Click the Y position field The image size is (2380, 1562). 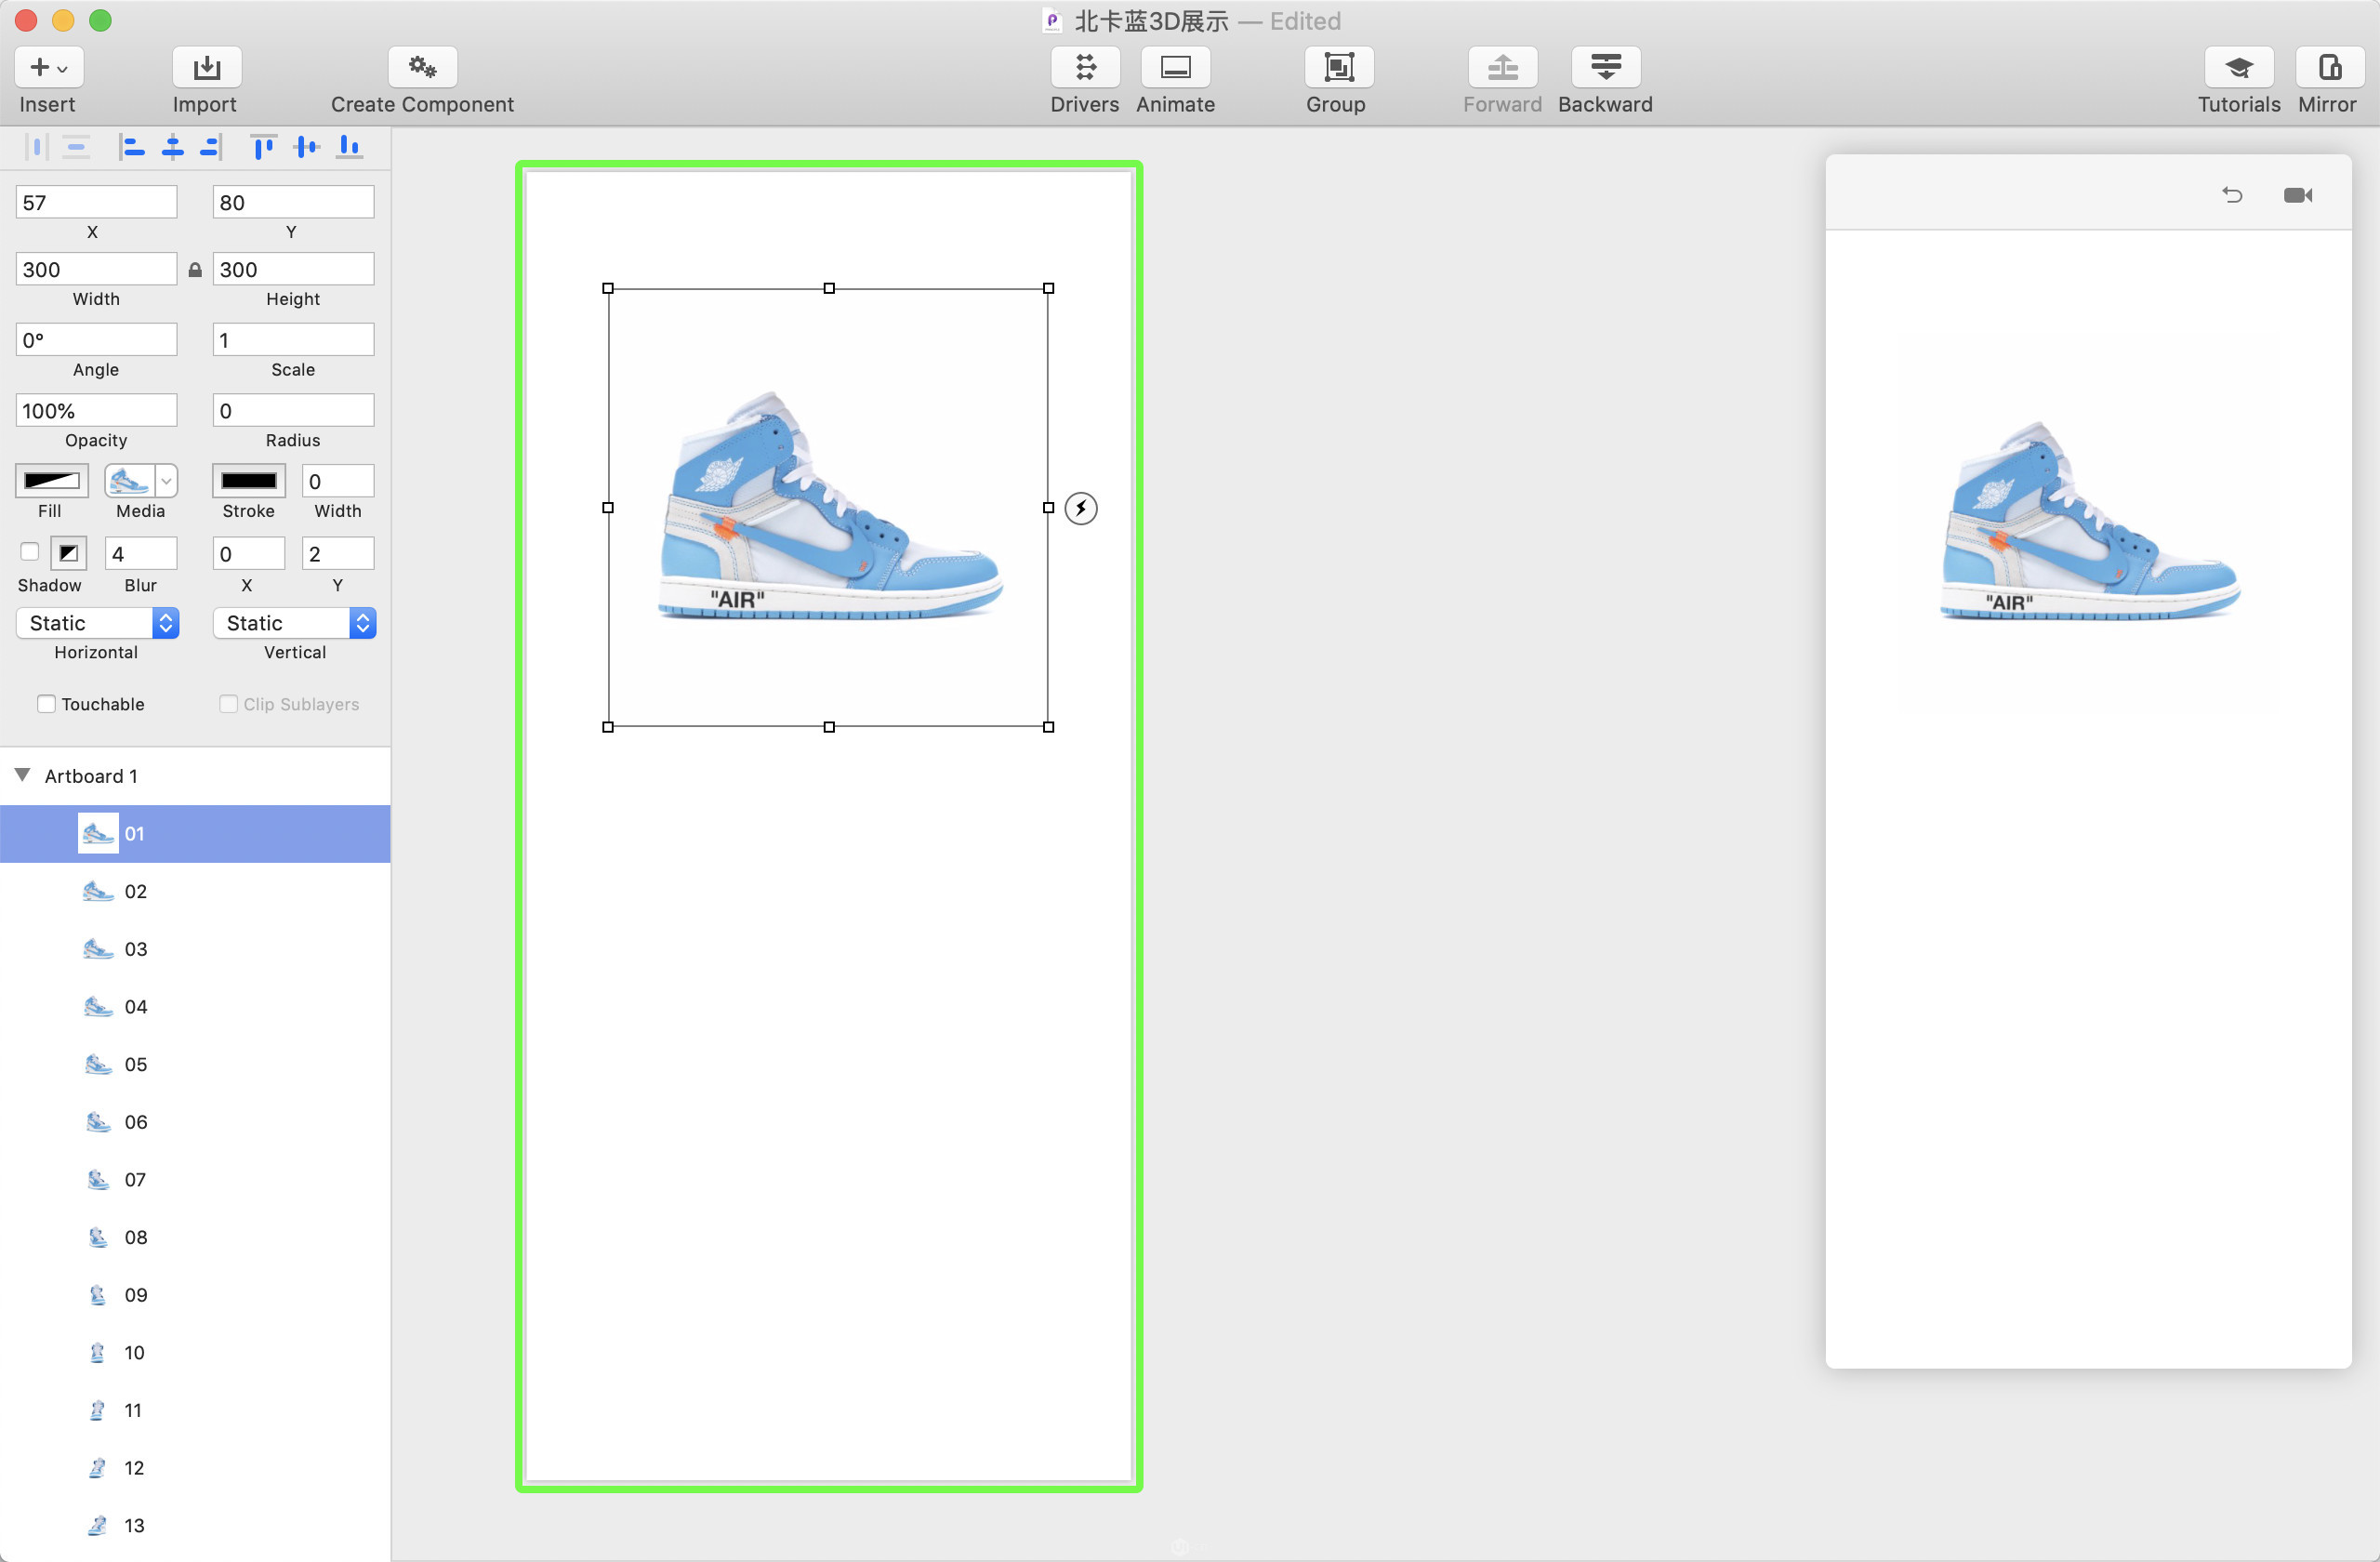click(x=293, y=202)
